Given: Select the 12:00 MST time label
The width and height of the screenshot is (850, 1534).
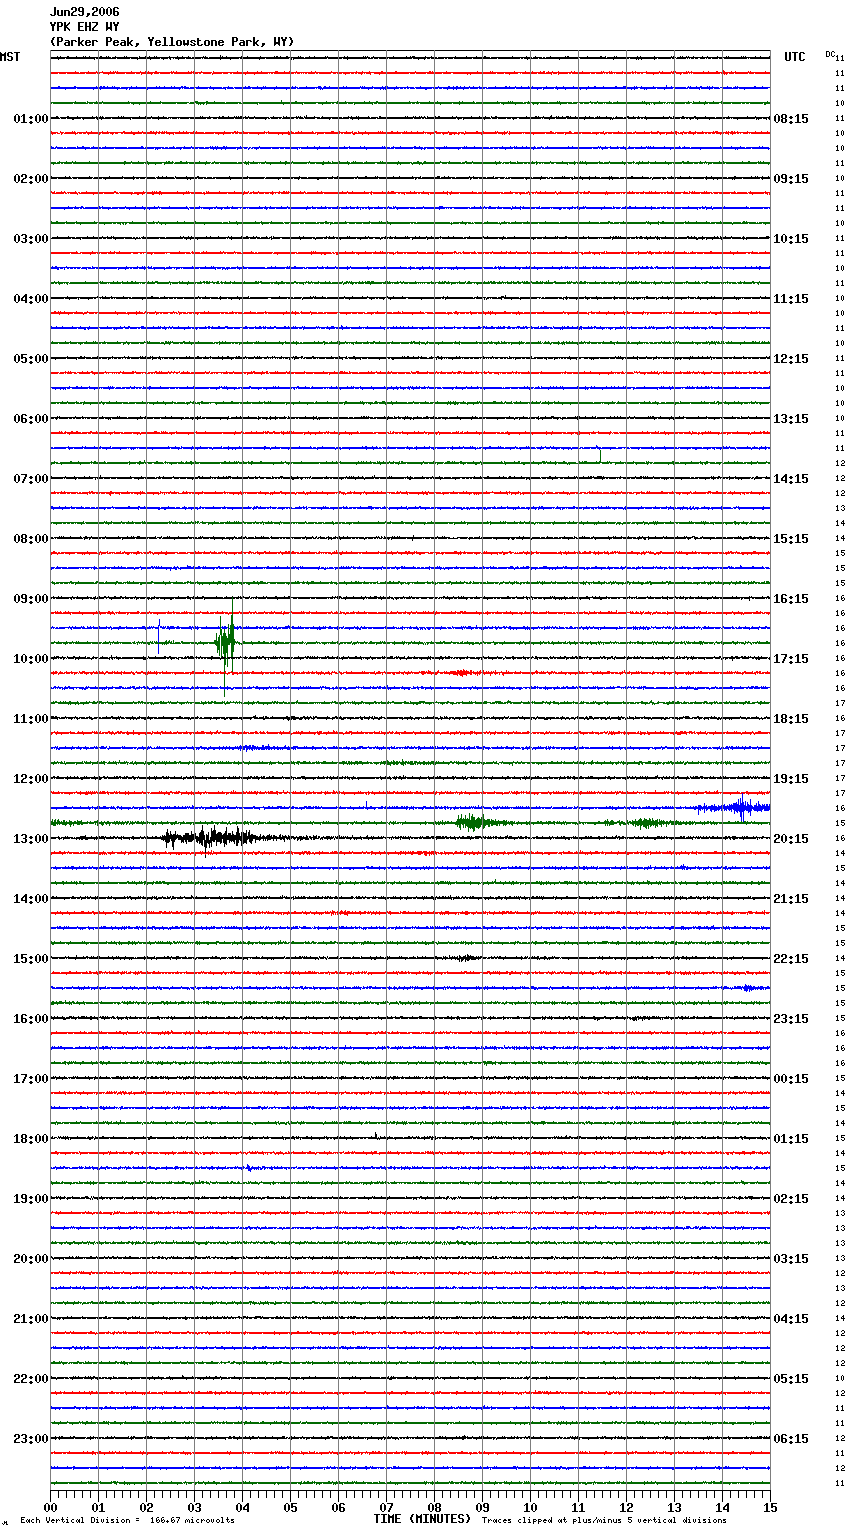Looking at the screenshot, I should (x=30, y=779).
